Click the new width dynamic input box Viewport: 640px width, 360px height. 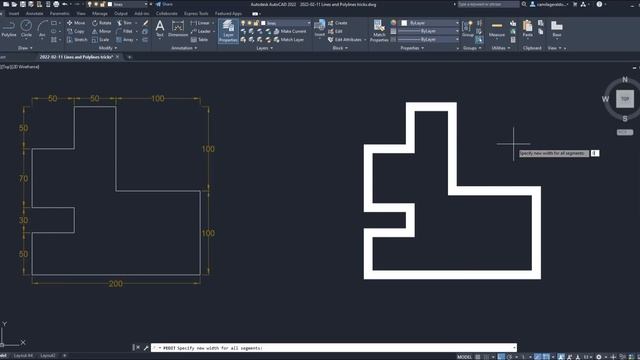595,153
